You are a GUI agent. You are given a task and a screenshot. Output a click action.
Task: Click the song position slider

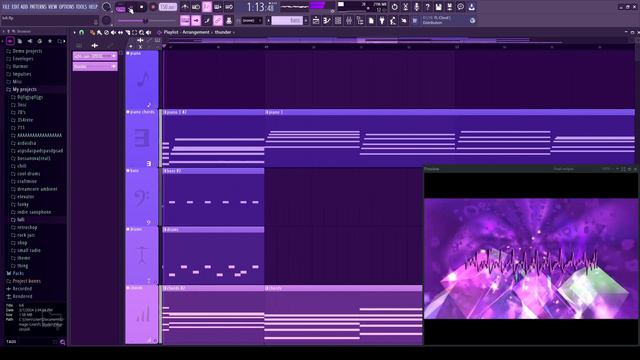click(147, 20)
